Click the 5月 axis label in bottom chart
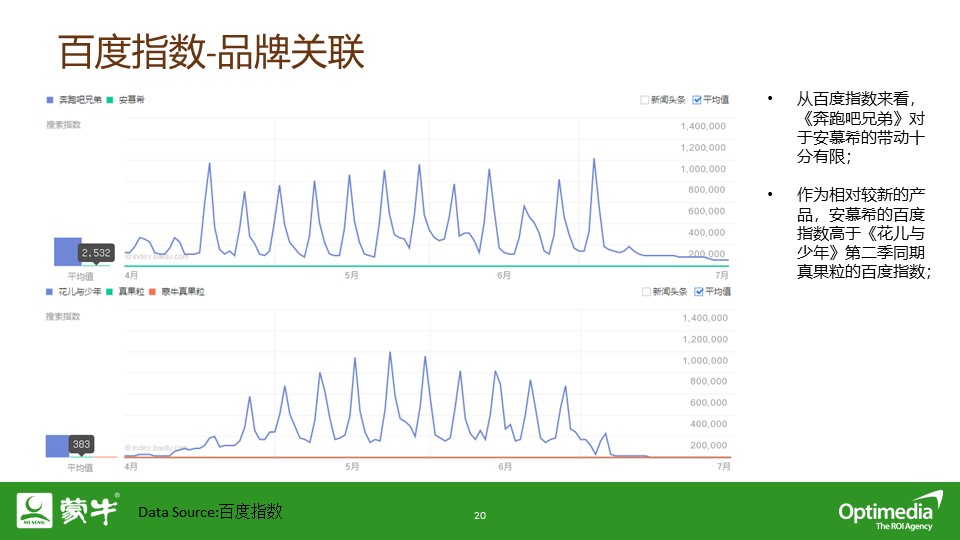This screenshot has width=960, height=540. pos(352,467)
